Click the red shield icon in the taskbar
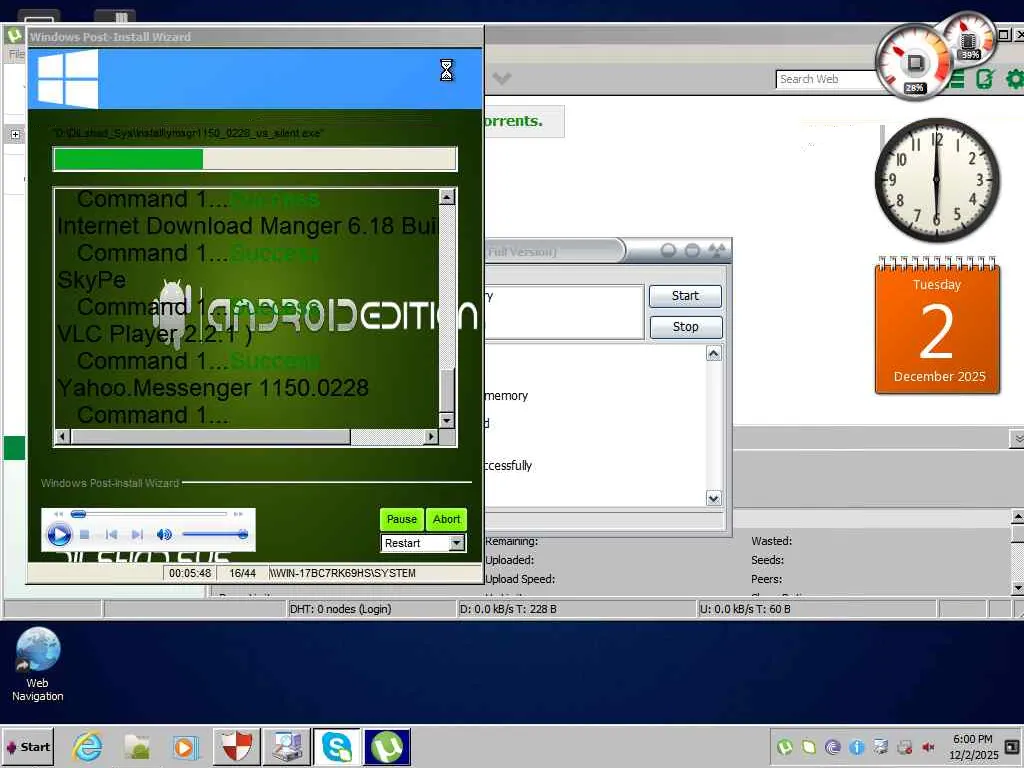Viewport: 1024px width, 768px height. pyautogui.click(x=236, y=746)
